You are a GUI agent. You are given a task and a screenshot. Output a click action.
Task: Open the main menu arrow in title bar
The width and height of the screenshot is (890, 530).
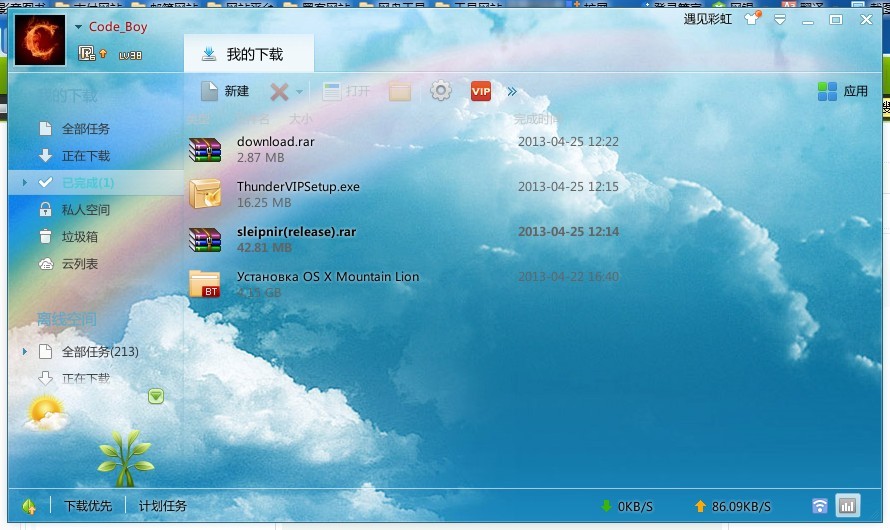780,19
